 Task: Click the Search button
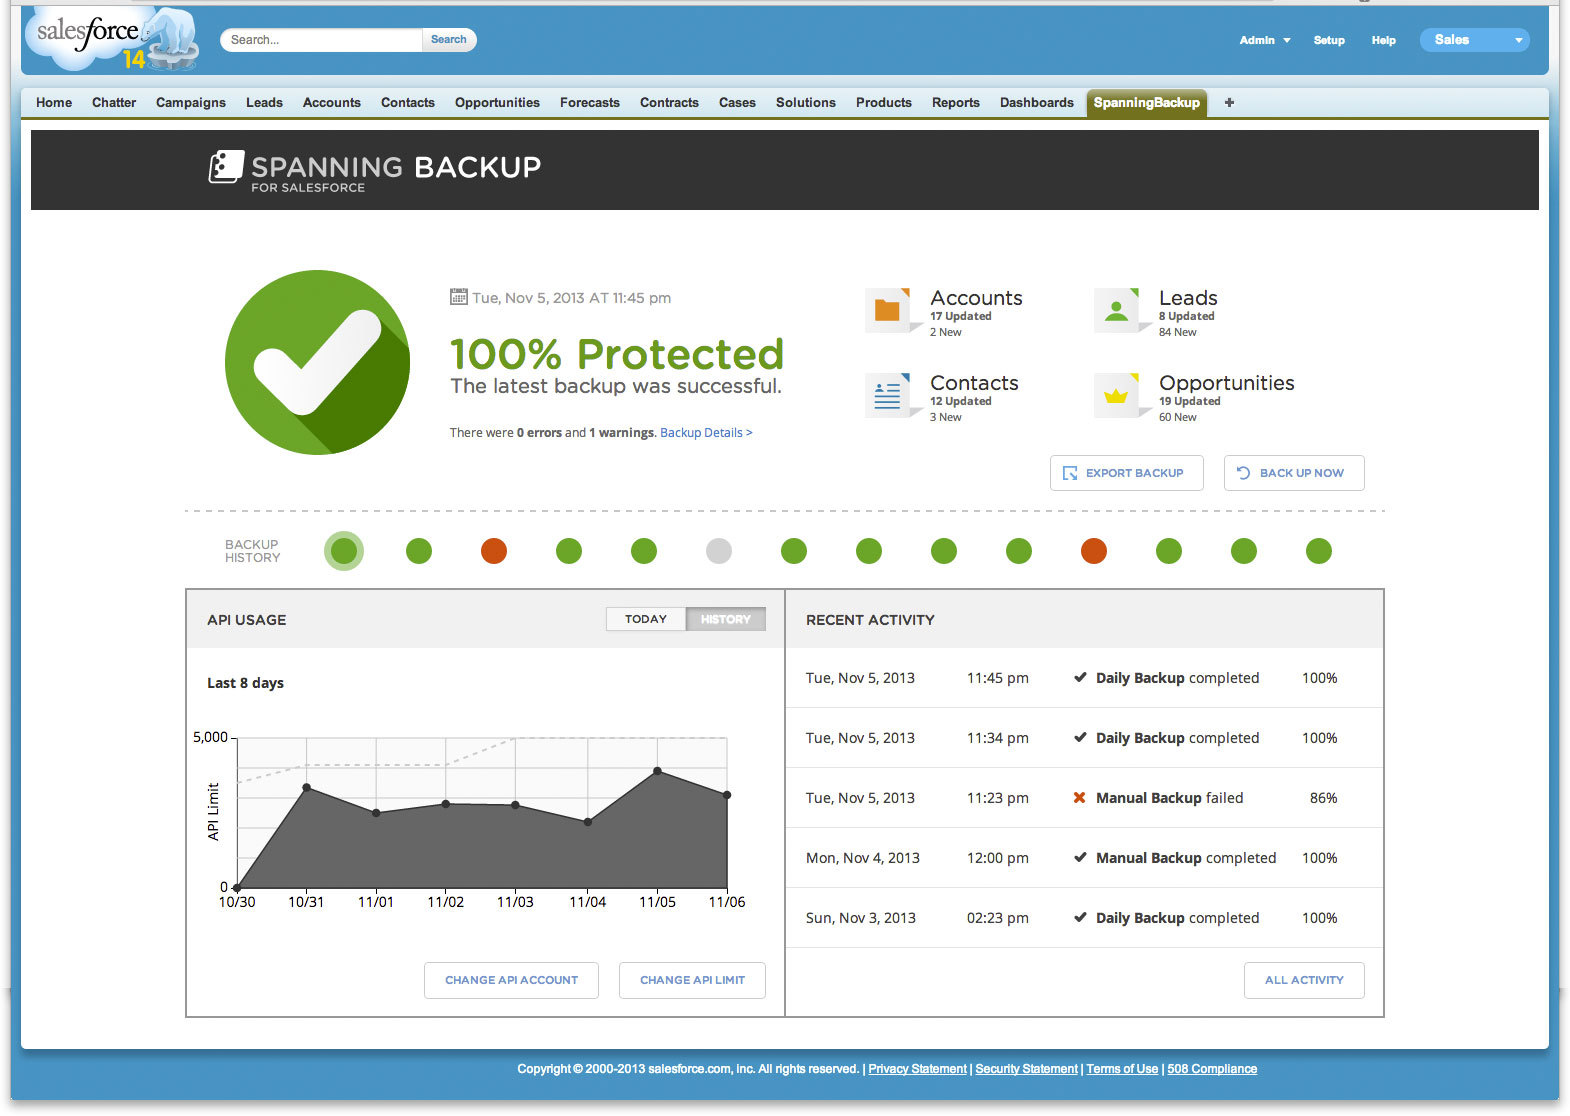point(449,40)
